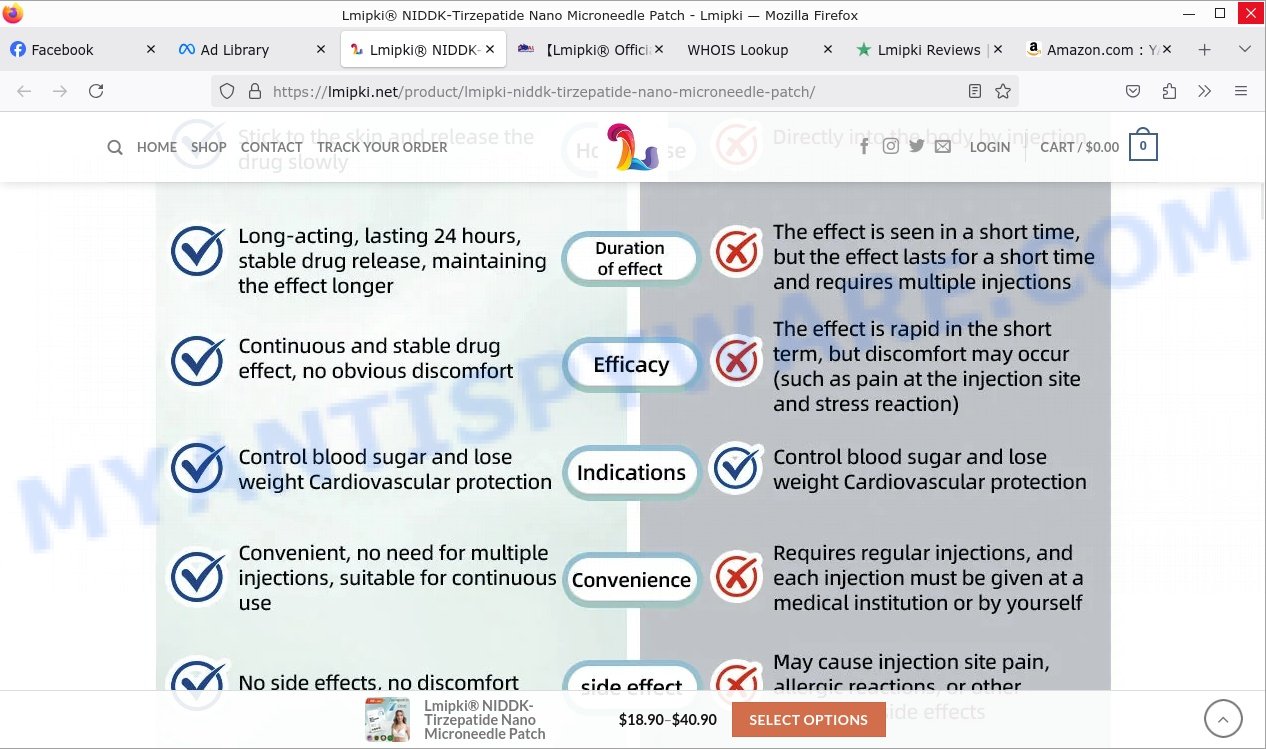Click the Efficacy label
The width and height of the screenshot is (1266, 749).
[x=631, y=365]
